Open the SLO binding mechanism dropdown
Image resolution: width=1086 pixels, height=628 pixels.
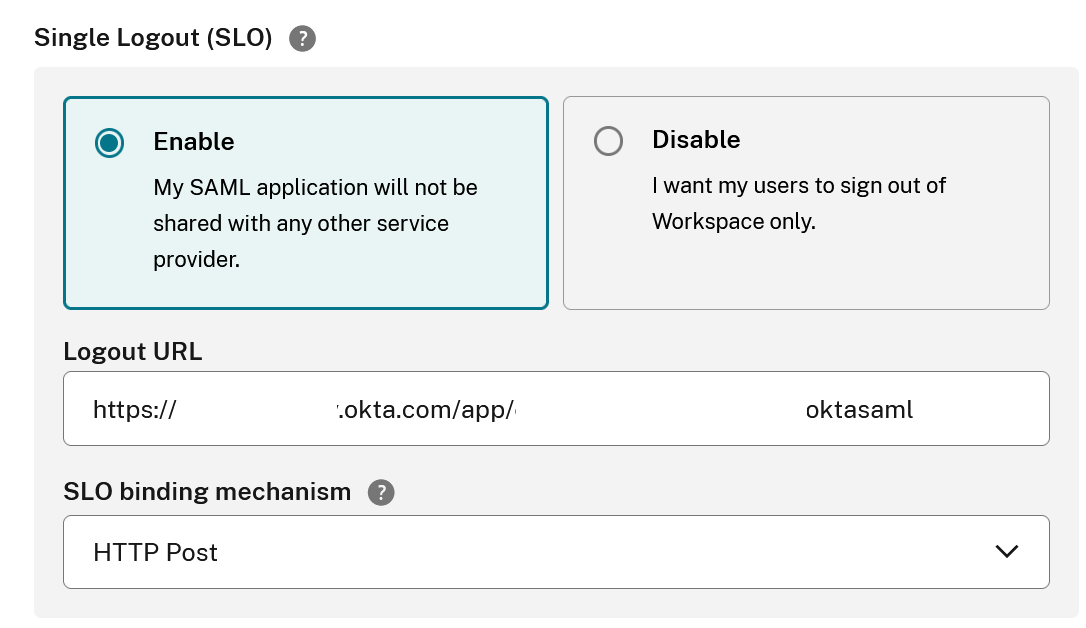tap(556, 551)
